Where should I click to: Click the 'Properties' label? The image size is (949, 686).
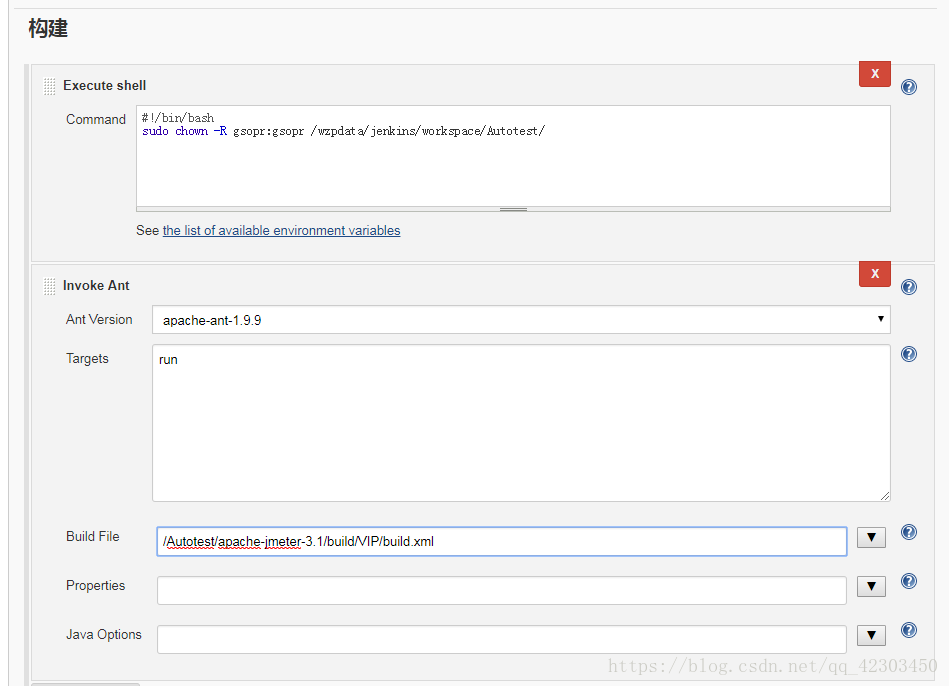tap(96, 585)
